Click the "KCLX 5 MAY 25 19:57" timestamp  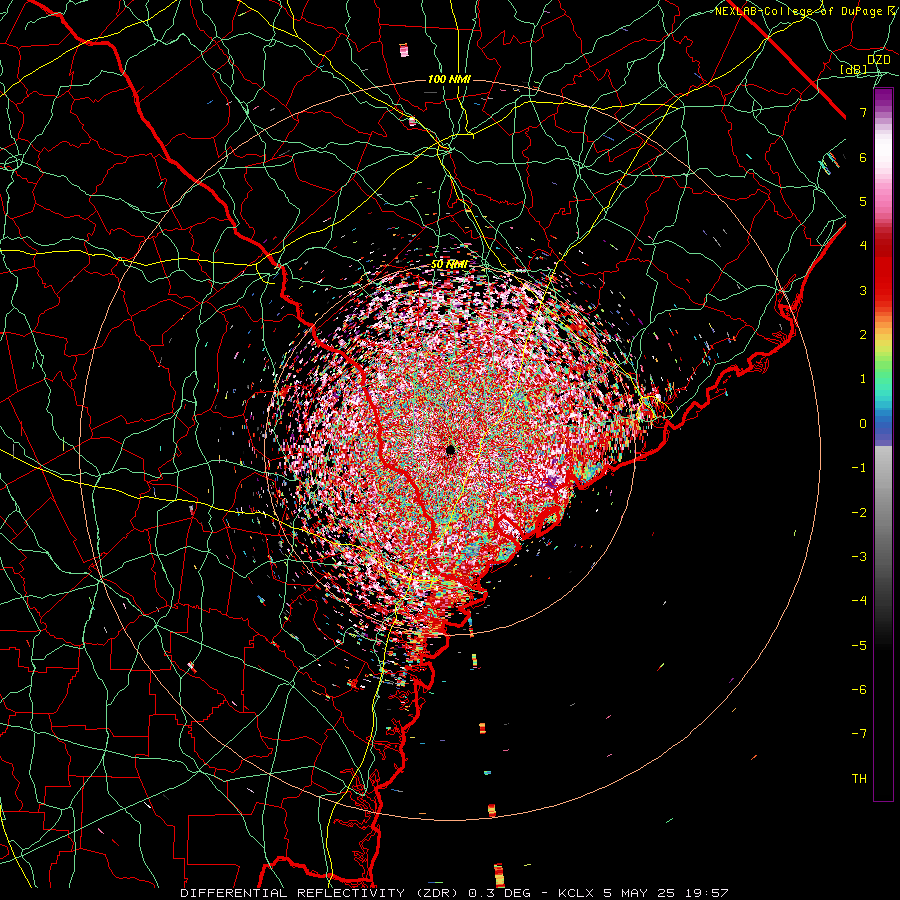(x=643, y=893)
